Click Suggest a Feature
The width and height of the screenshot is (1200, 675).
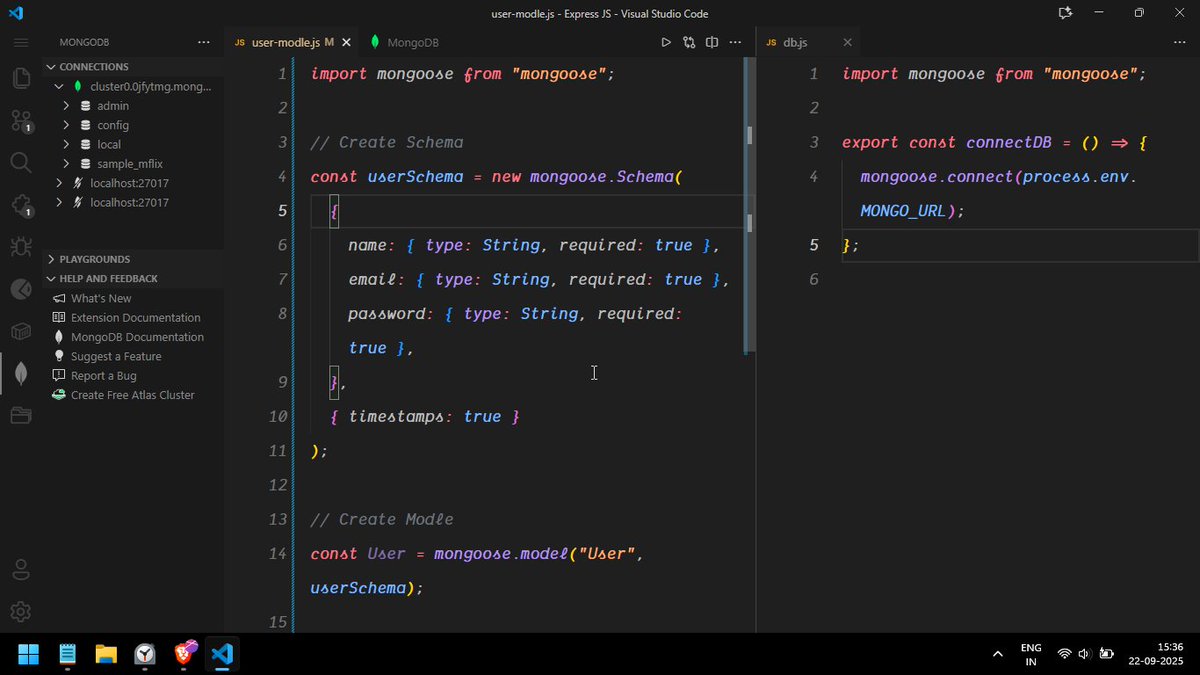(116, 356)
